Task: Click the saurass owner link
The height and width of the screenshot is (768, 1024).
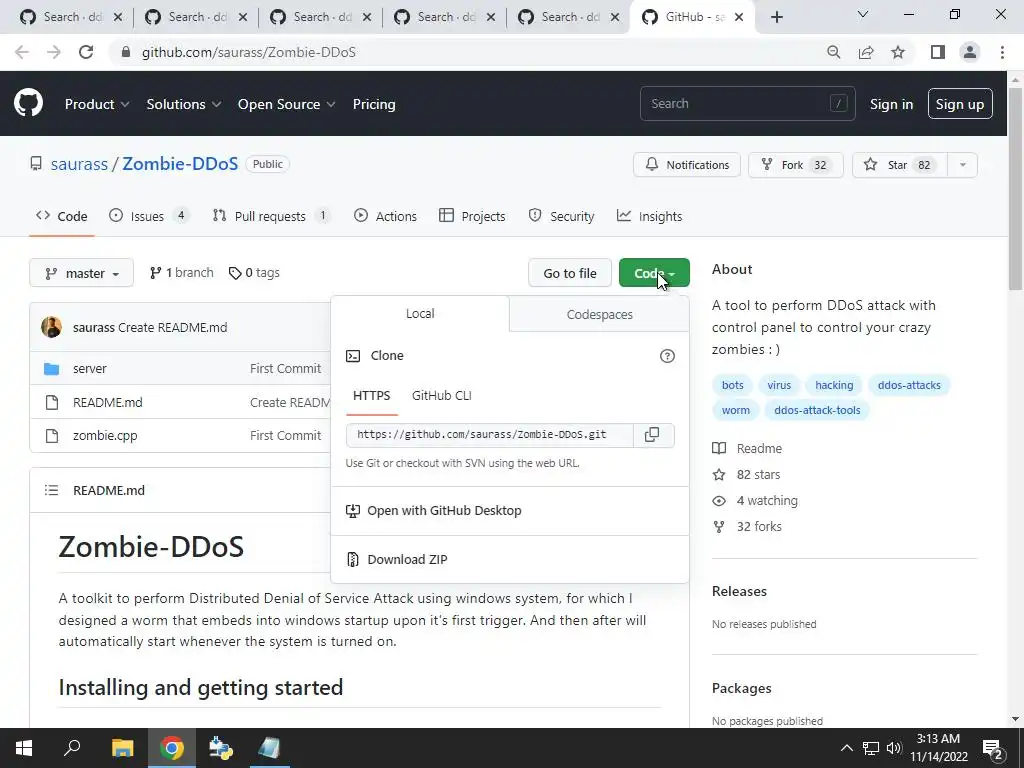Action: pos(79,164)
